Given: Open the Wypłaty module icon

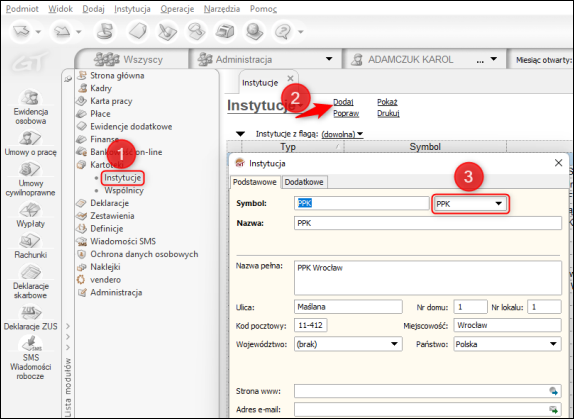Looking at the screenshot, I should 30,210.
